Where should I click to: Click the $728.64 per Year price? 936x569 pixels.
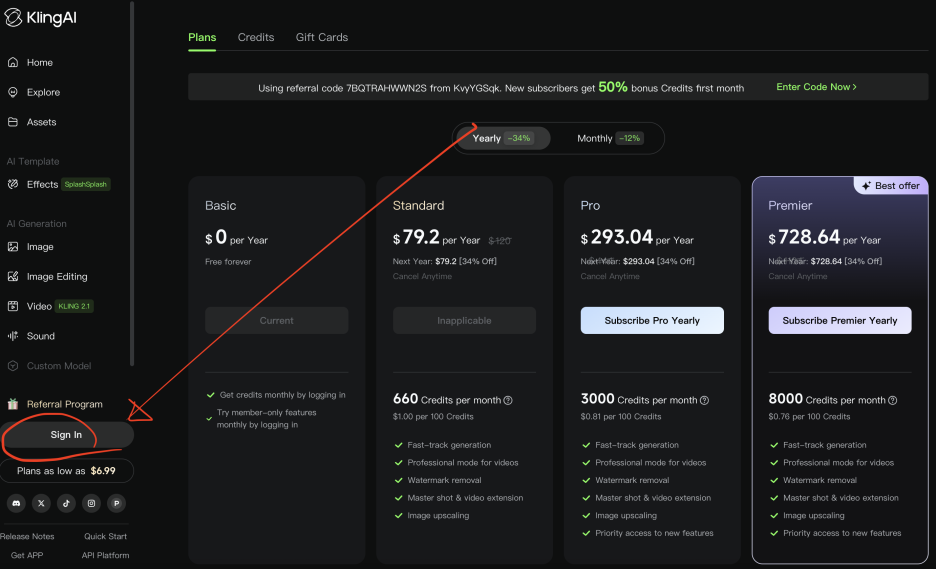coord(824,238)
